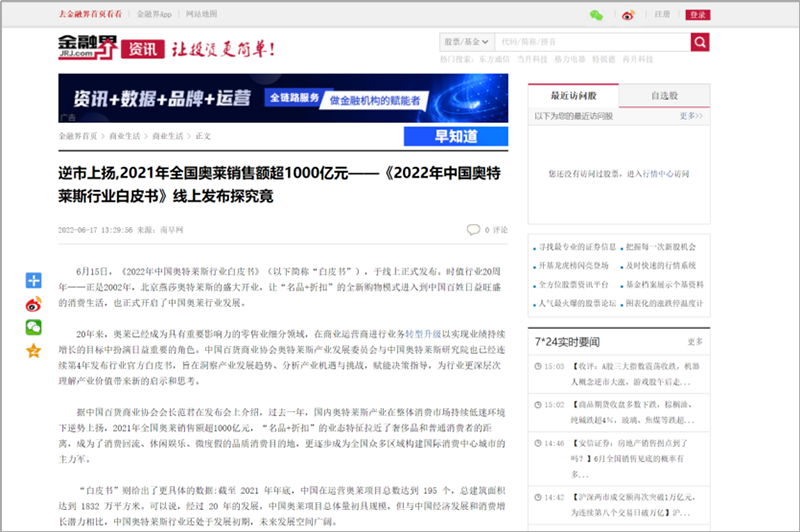The height and width of the screenshot is (532, 800).
Task: Click the WeChat icon in top bar
Action: point(596,15)
